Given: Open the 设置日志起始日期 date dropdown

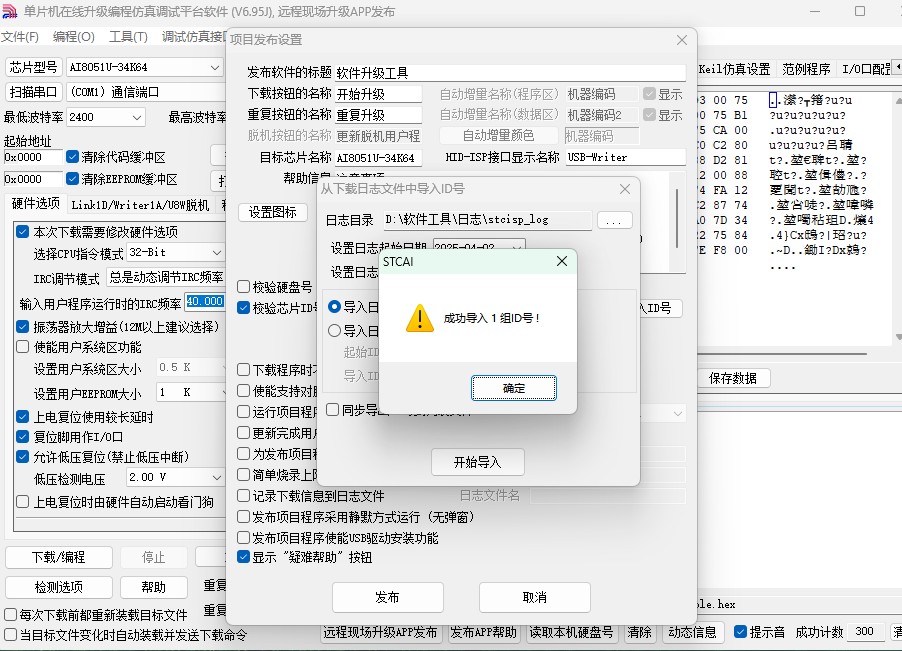Looking at the screenshot, I should point(517,247).
